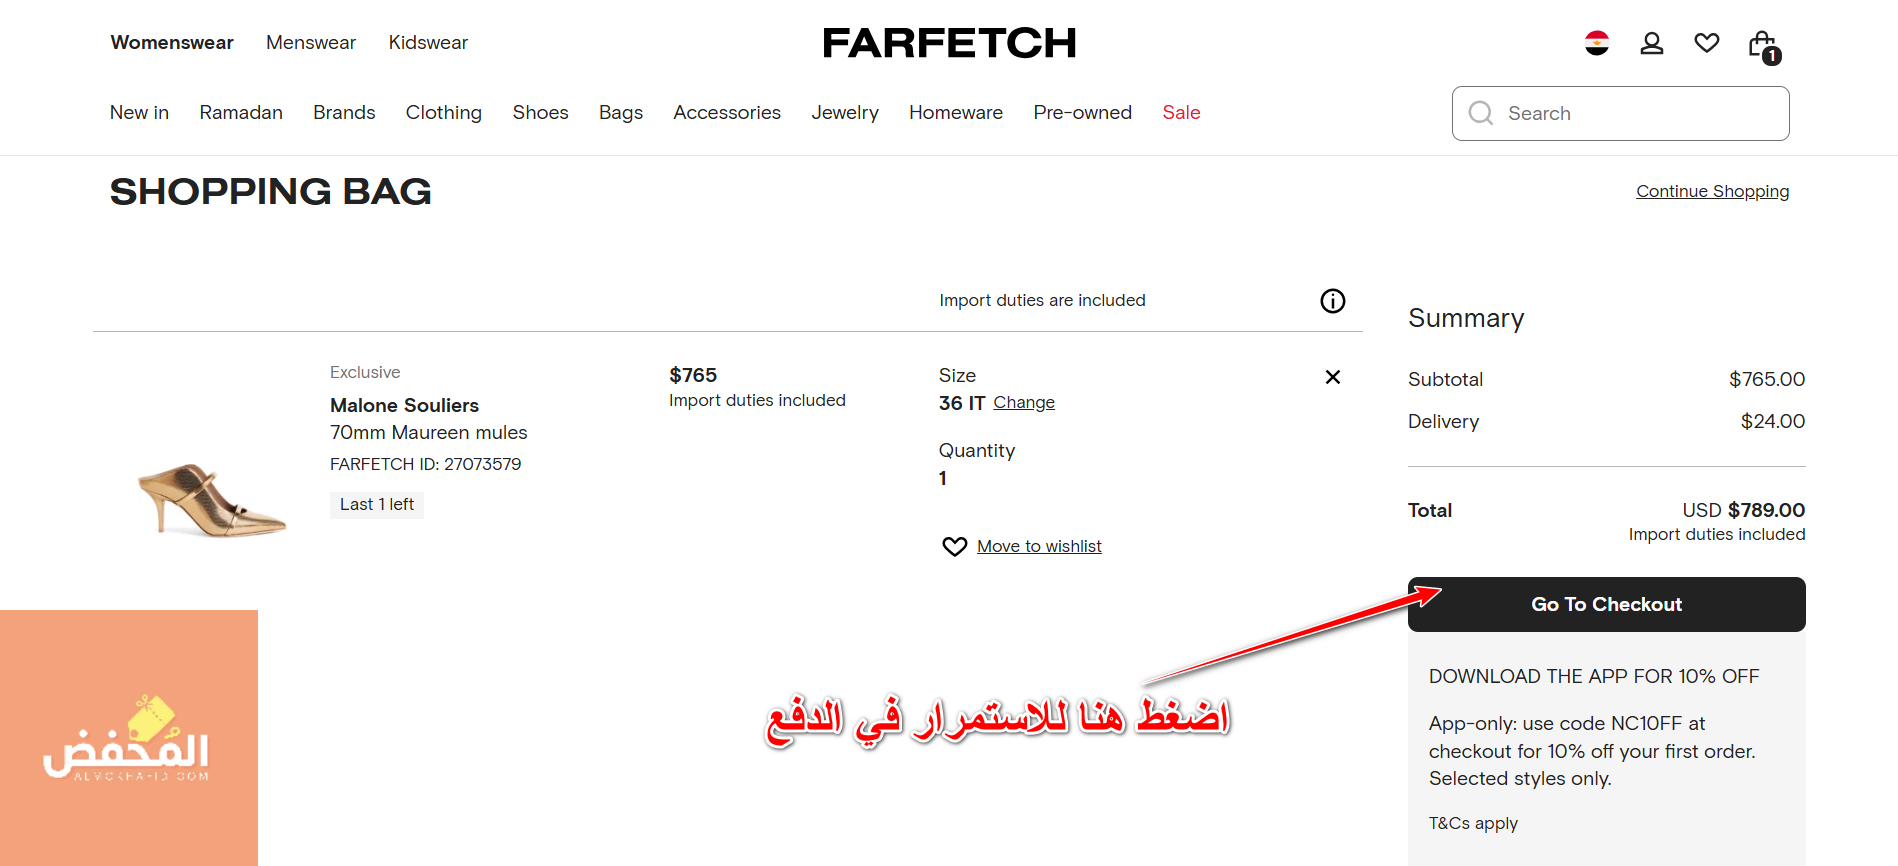The height and width of the screenshot is (866, 1898).
Task: Click the heart icon beside Move to wishlist
Action: [954, 547]
